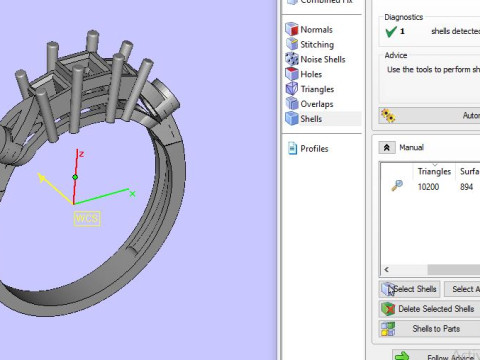This screenshot has height=360, width=480.
Task: Click the green Follow Advice arrow icon
Action: point(402,356)
